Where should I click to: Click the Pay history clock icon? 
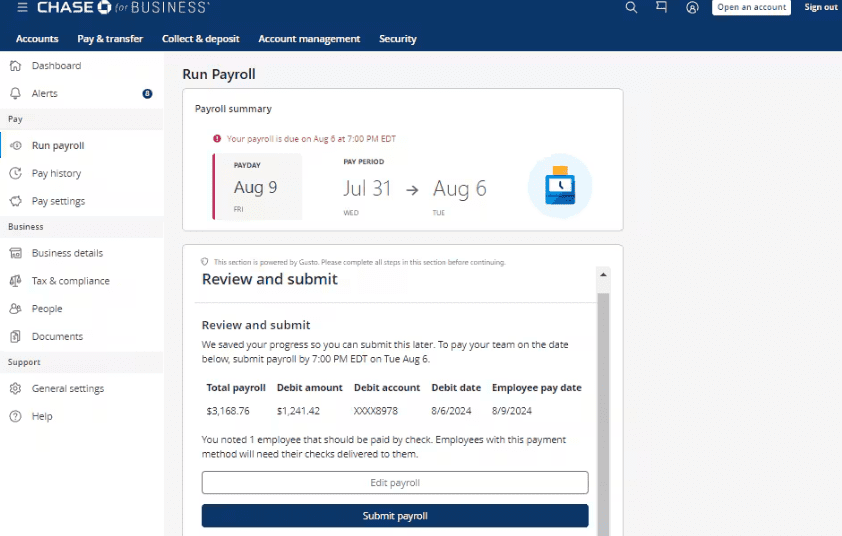(16, 173)
